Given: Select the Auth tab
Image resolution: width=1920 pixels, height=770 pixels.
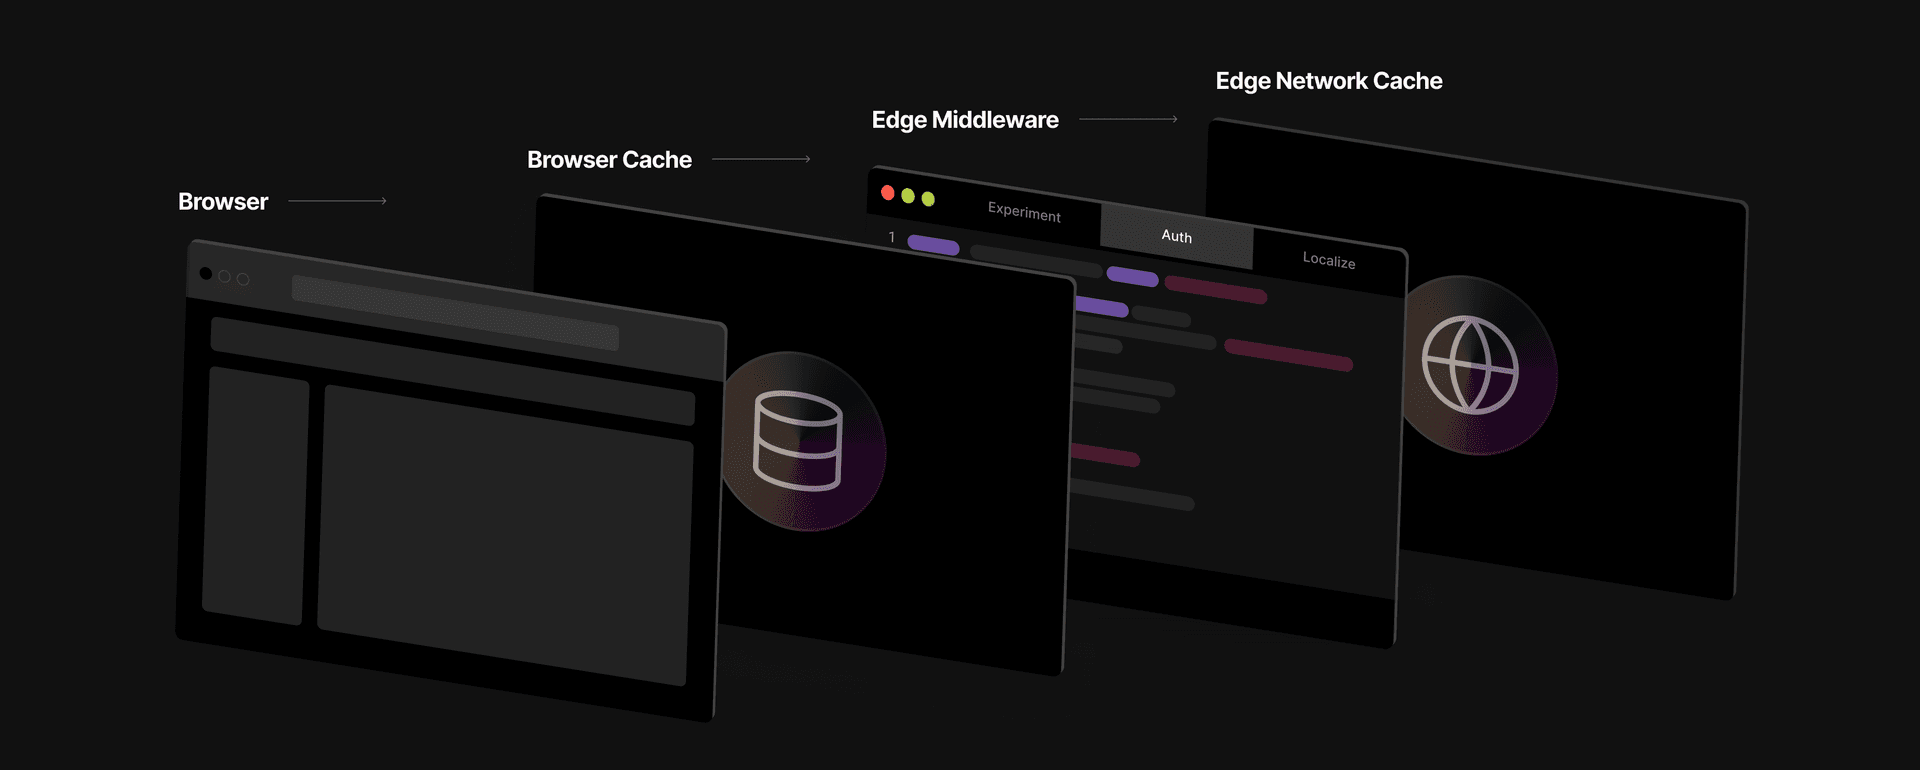Looking at the screenshot, I should coord(1176,236).
